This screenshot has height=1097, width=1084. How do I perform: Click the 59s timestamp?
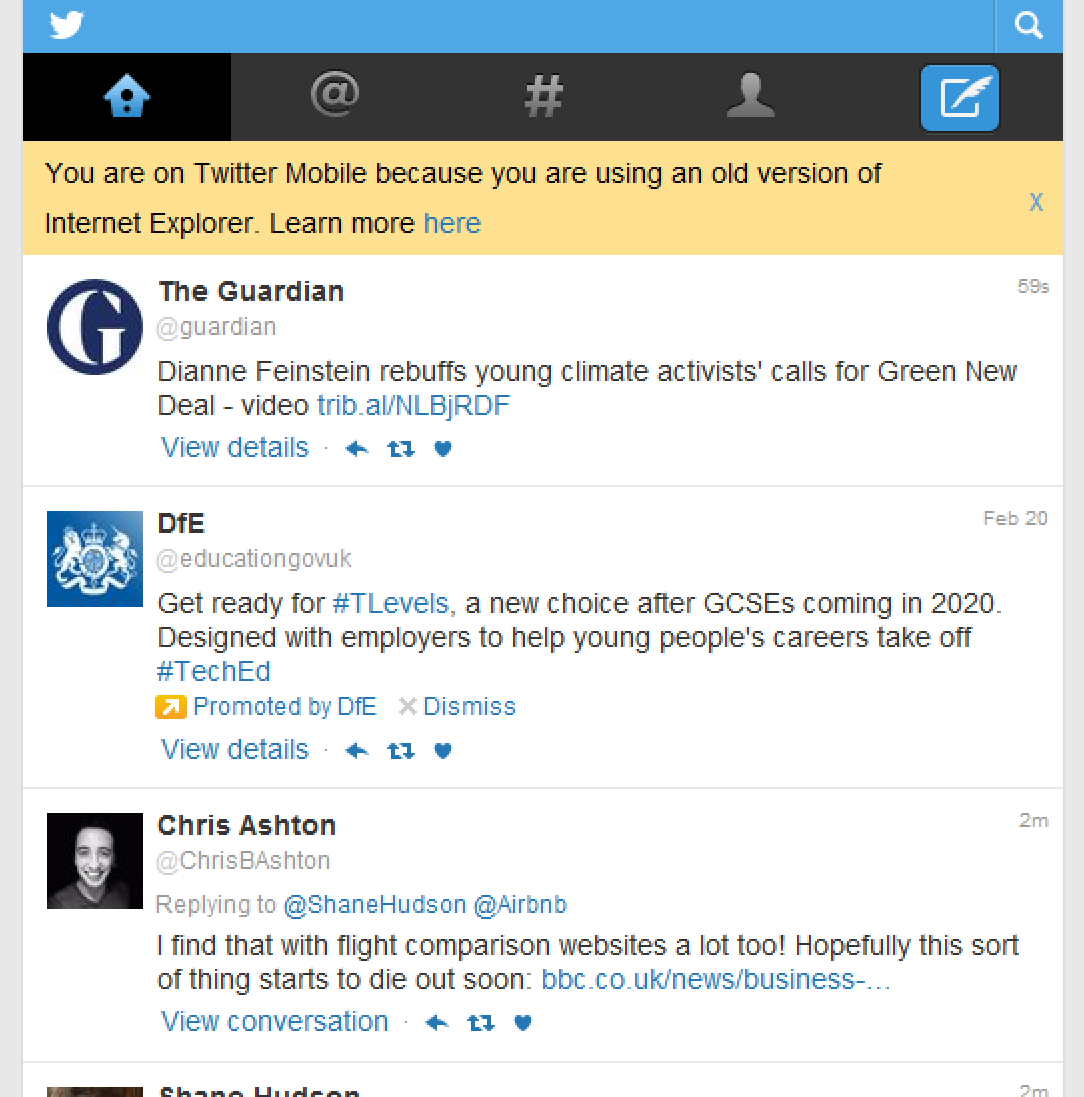point(1033,286)
